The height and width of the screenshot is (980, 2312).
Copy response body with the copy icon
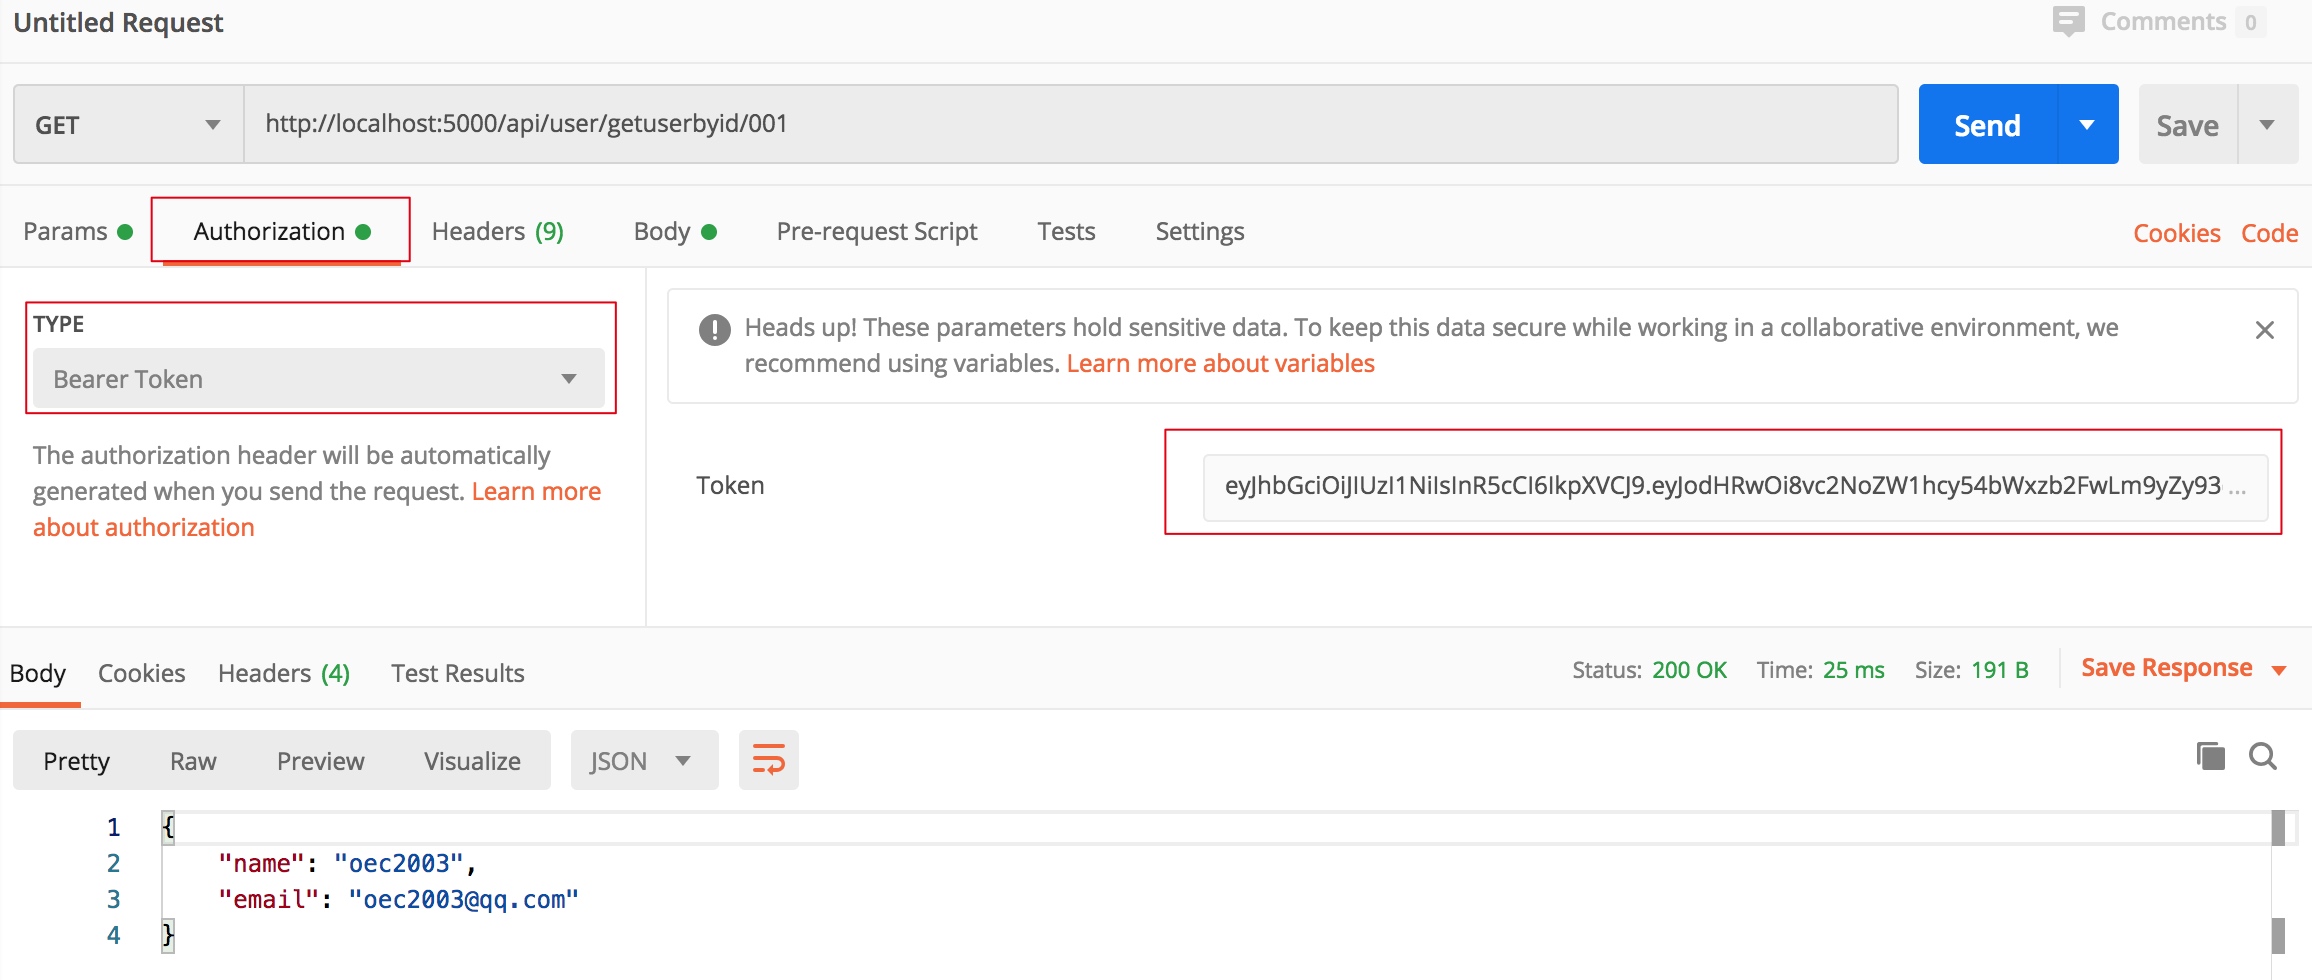pyautogui.click(x=2210, y=756)
